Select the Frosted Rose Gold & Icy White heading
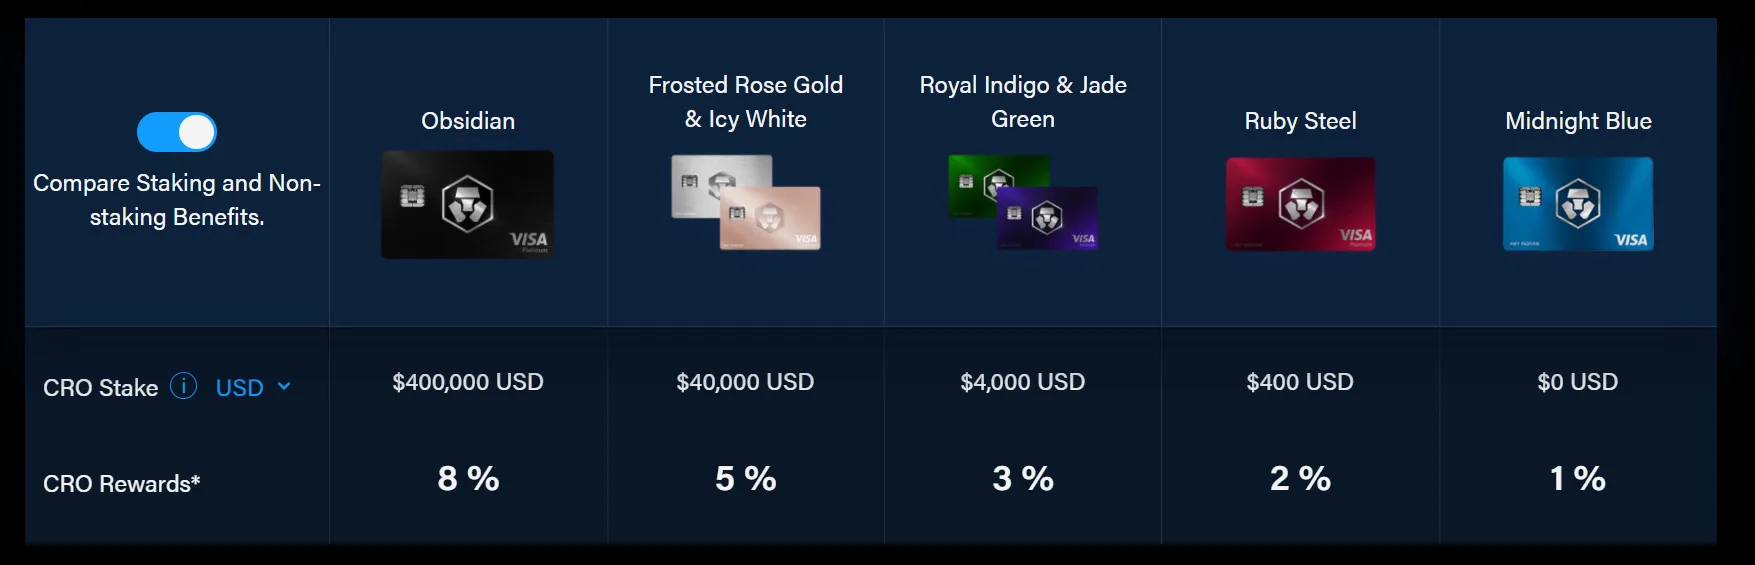The height and width of the screenshot is (565, 1755). pos(745,102)
